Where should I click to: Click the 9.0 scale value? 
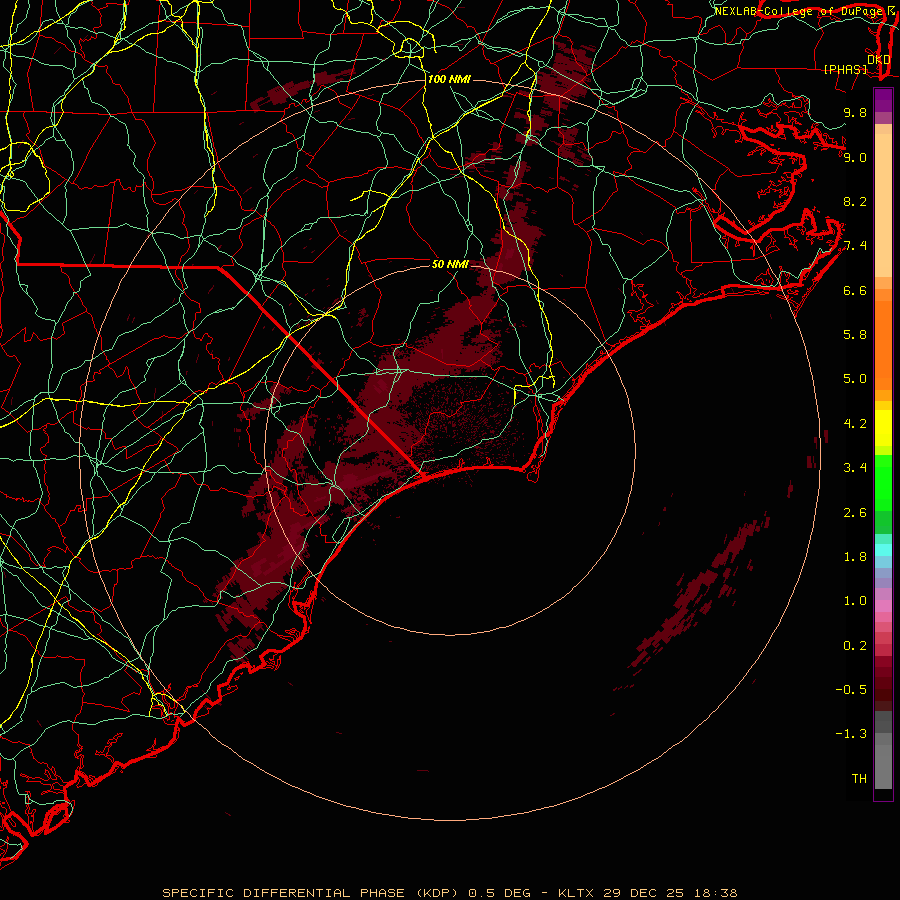click(855, 157)
